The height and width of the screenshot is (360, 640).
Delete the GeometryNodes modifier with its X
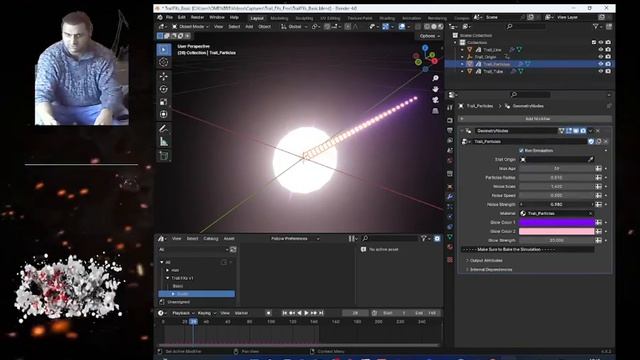pyautogui.click(x=598, y=131)
